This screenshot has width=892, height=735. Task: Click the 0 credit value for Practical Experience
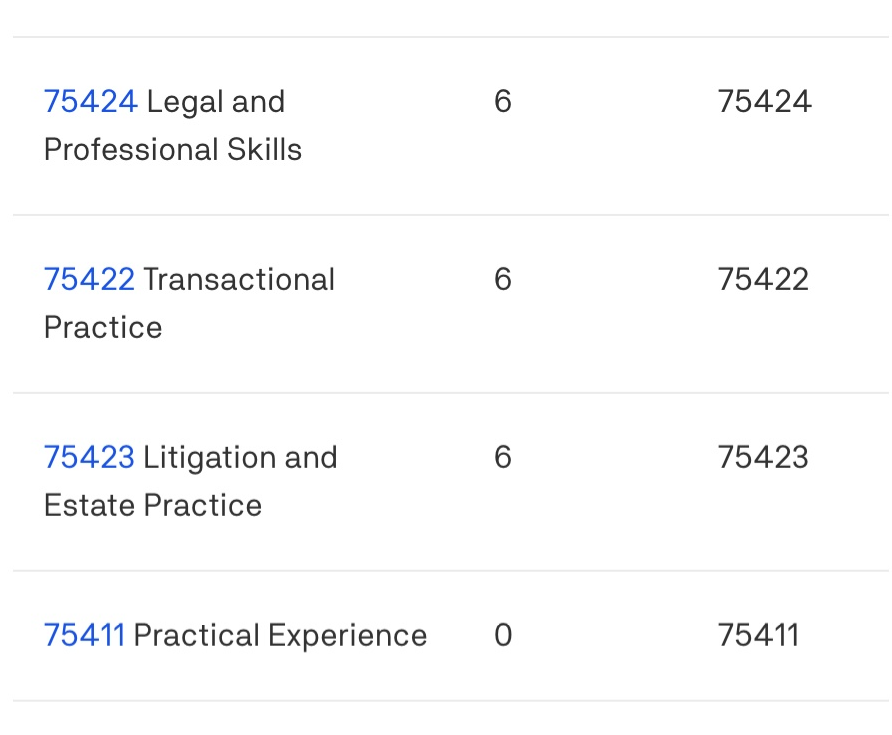click(x=503, y=636)
